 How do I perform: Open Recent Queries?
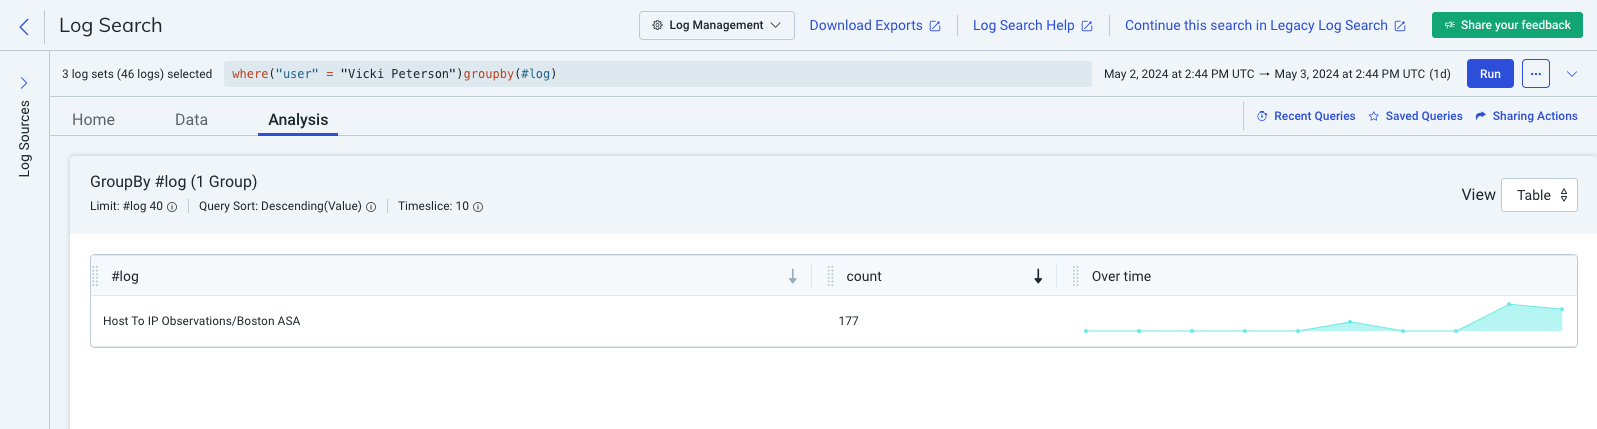(1306, 117)
